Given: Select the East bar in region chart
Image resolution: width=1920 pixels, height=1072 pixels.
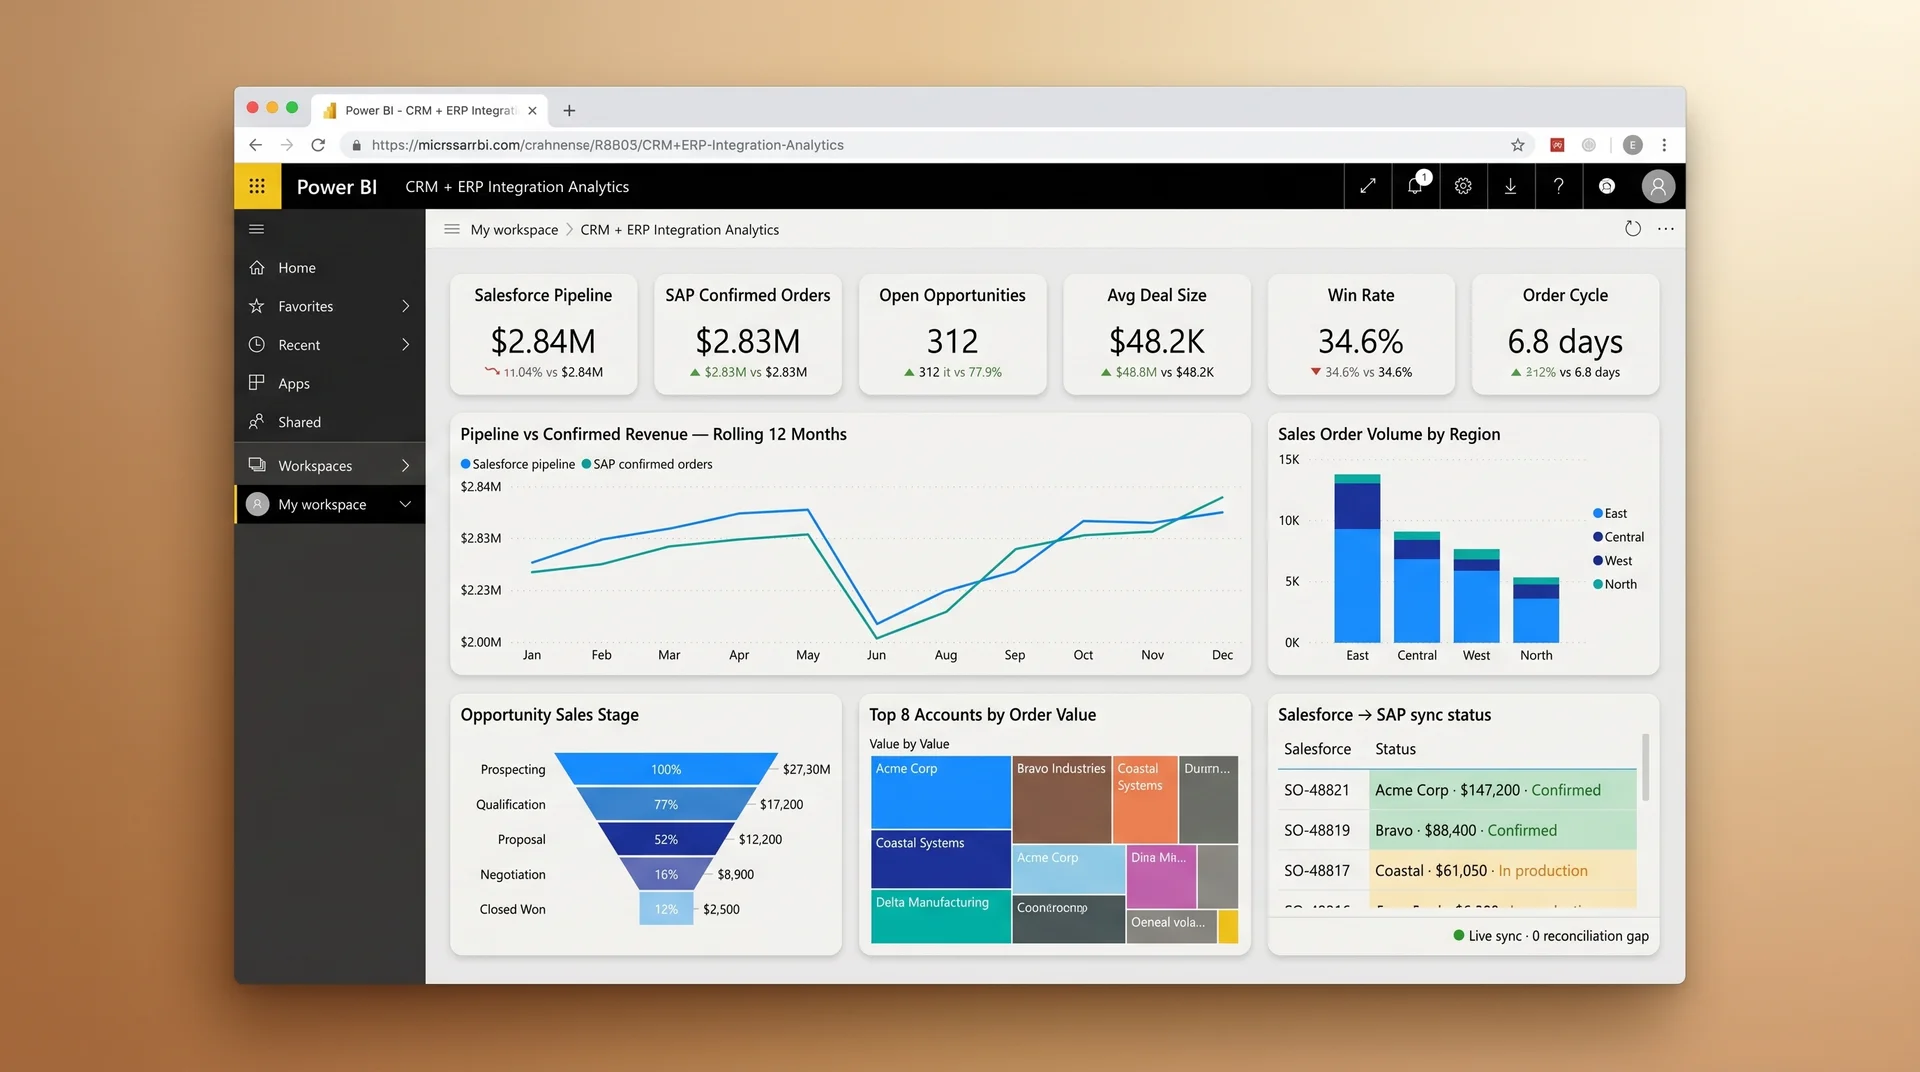Looking at the screenshot, I should point(1357,558).
